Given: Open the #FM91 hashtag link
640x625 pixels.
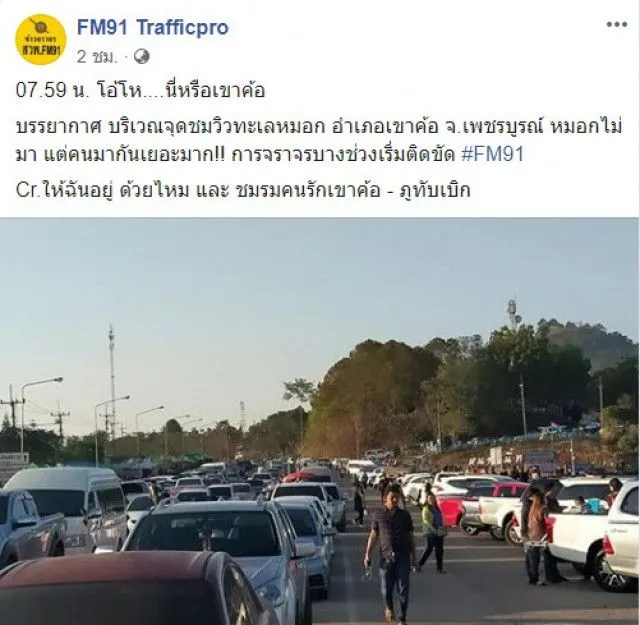Looking at the screenshot, I should 492,155.
